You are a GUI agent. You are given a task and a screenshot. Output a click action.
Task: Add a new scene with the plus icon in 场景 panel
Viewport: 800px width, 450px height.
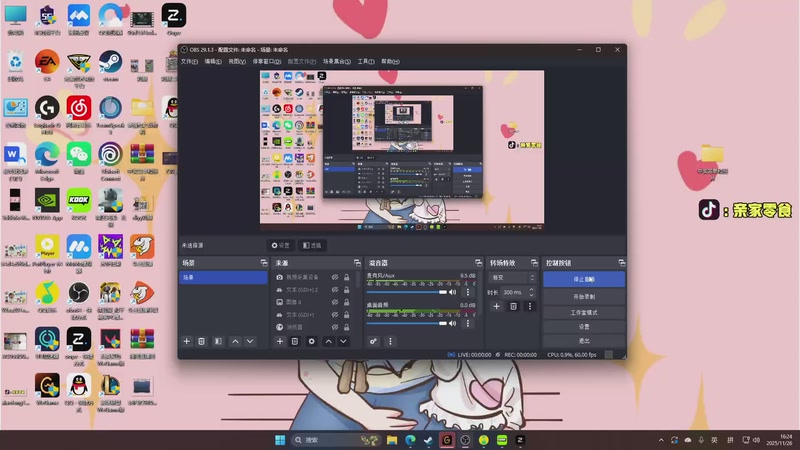pos(187,341)
